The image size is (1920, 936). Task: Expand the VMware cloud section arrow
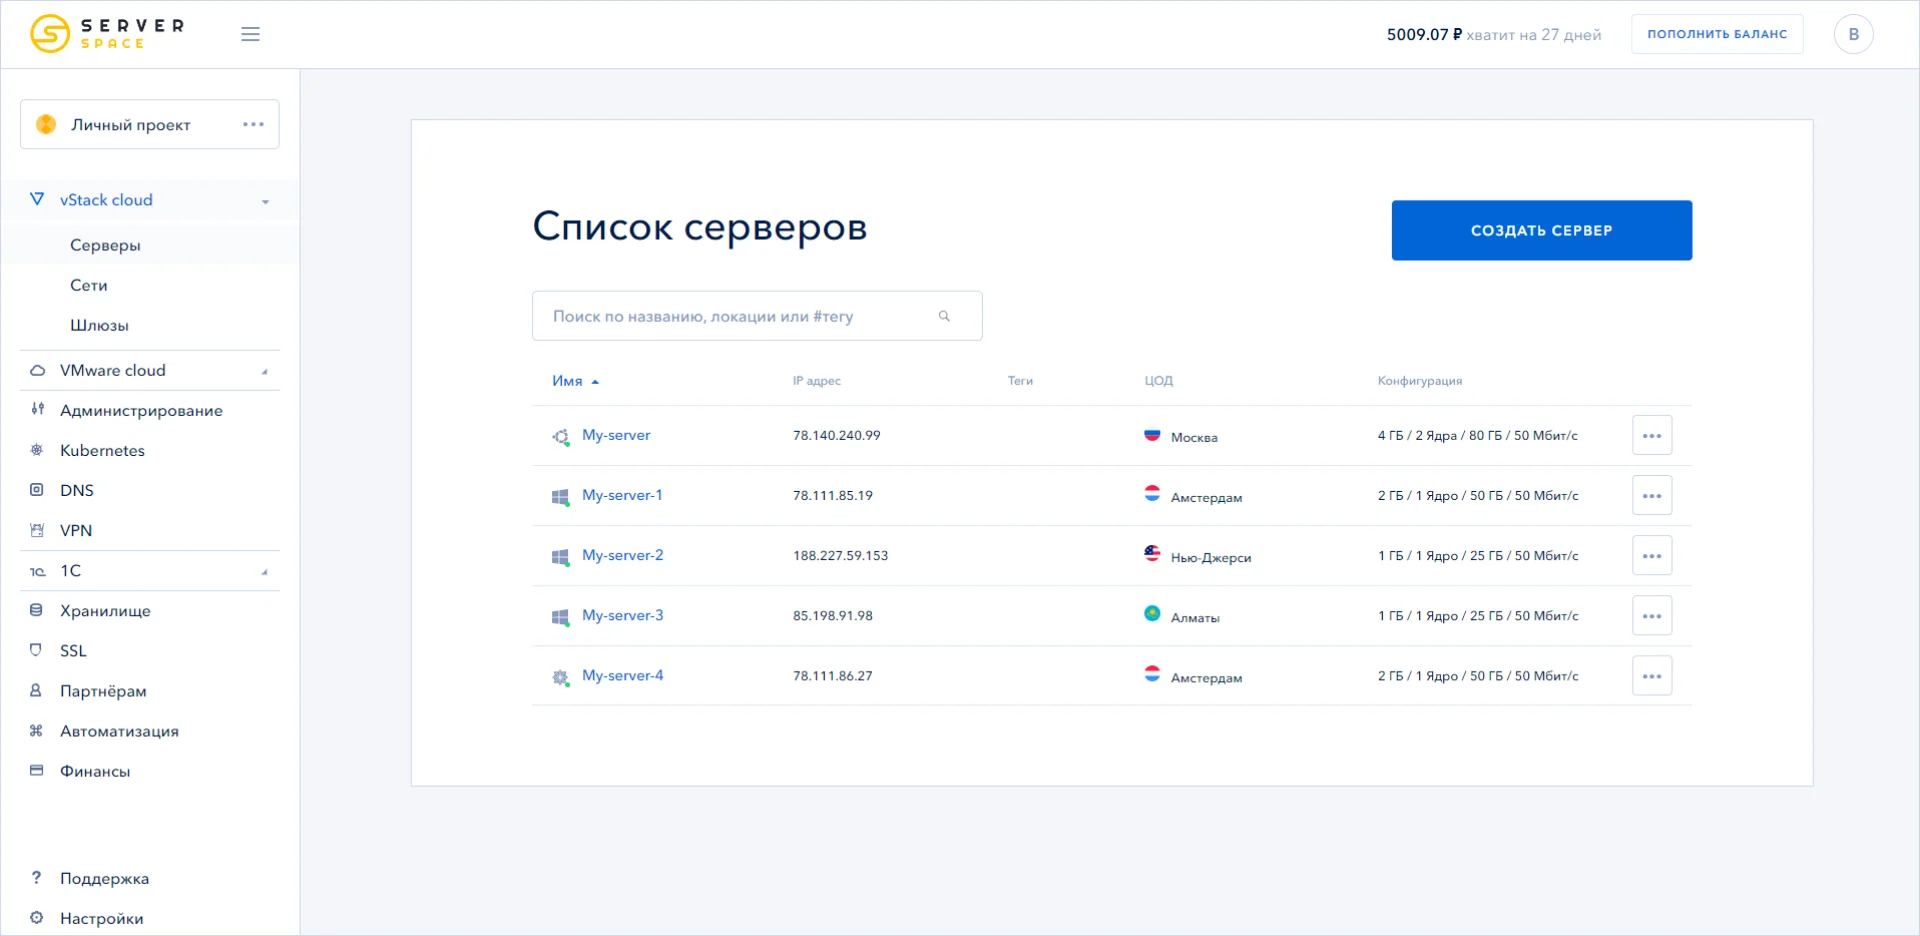click(x=265, y=371)
